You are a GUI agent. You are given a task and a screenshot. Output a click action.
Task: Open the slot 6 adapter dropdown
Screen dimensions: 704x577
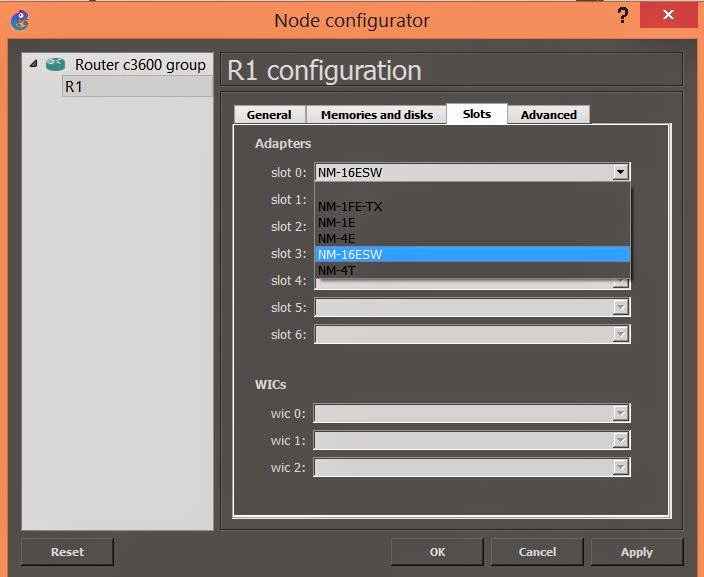(620, 334)
